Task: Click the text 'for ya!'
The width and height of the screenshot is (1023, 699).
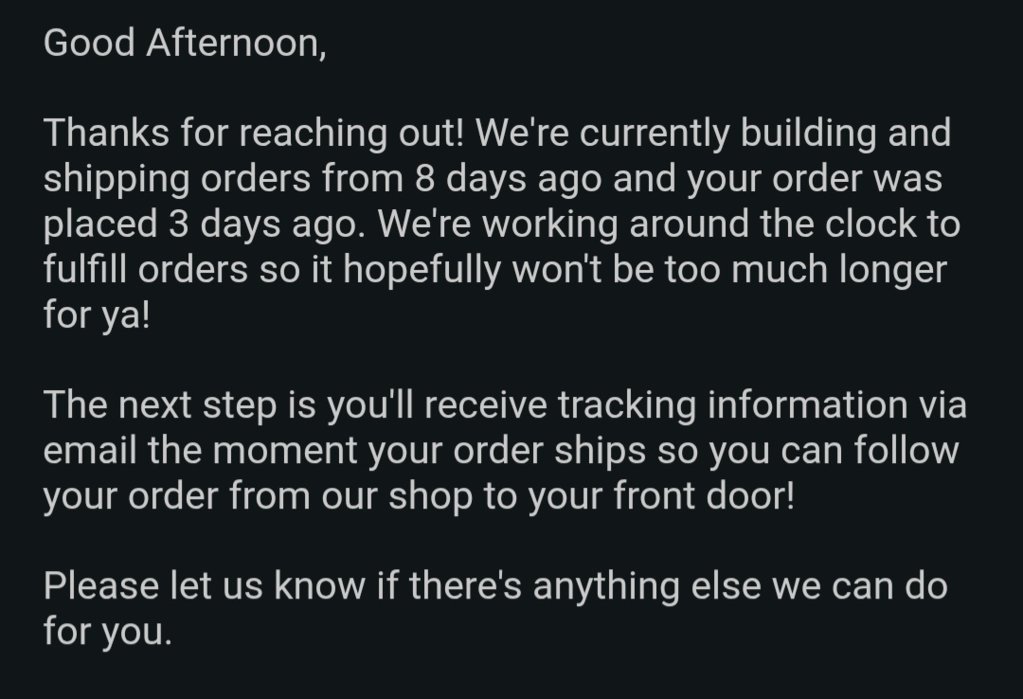Action: tap(97, 316)
